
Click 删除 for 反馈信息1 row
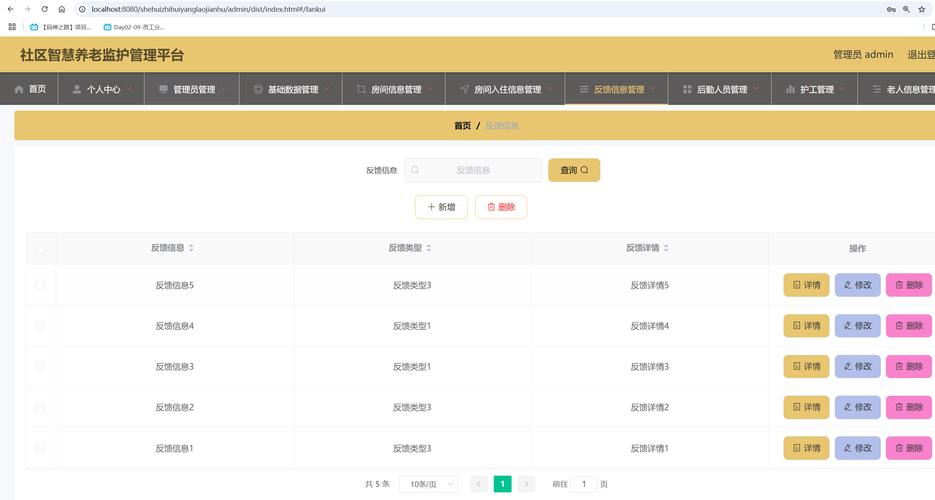[x=909, y=448]
